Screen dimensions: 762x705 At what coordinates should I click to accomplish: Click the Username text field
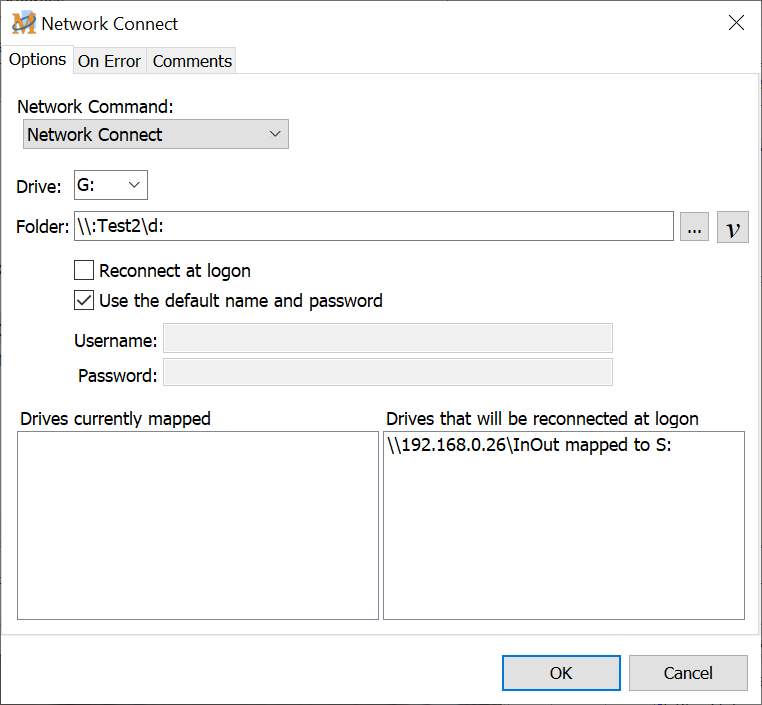point(387,339)
